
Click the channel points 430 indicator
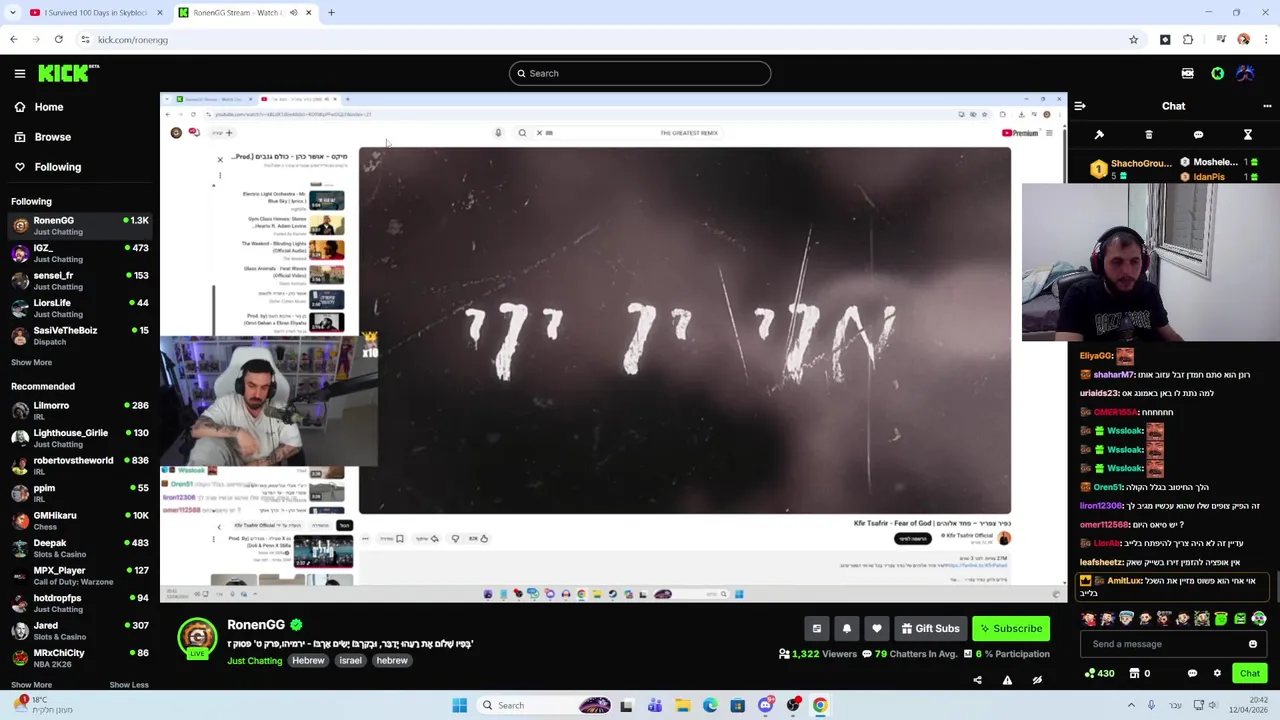[1099, 673]
